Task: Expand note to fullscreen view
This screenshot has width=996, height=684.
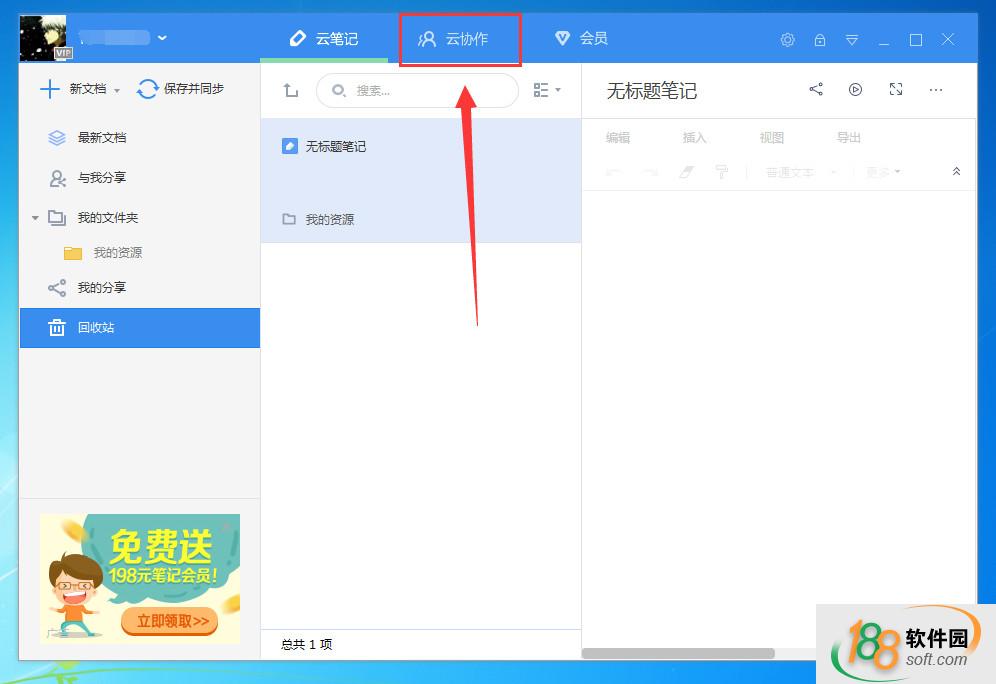Action: [896, 90]
